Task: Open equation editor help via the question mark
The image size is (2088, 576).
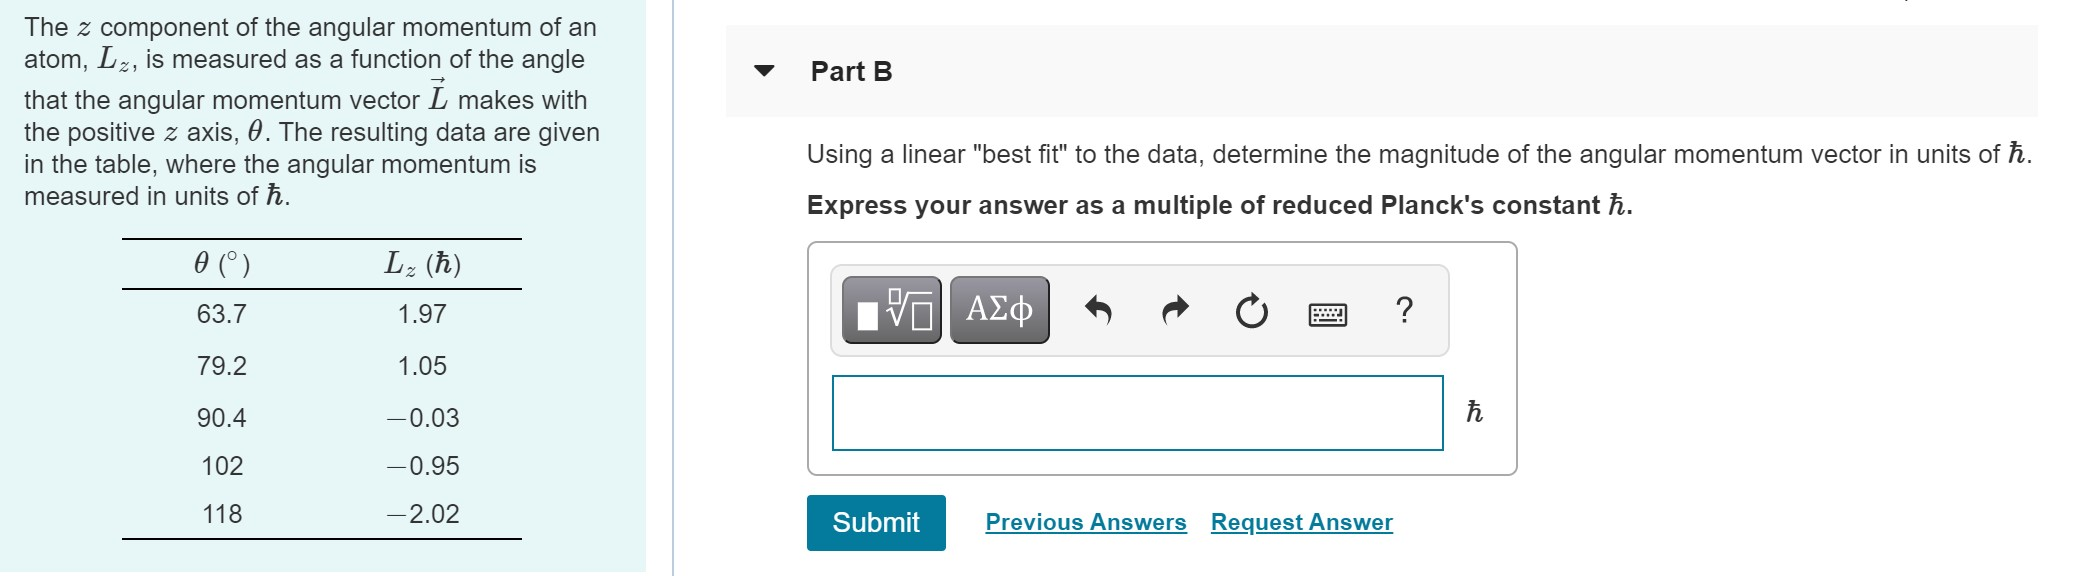Action: click(x=1405, y=312)
